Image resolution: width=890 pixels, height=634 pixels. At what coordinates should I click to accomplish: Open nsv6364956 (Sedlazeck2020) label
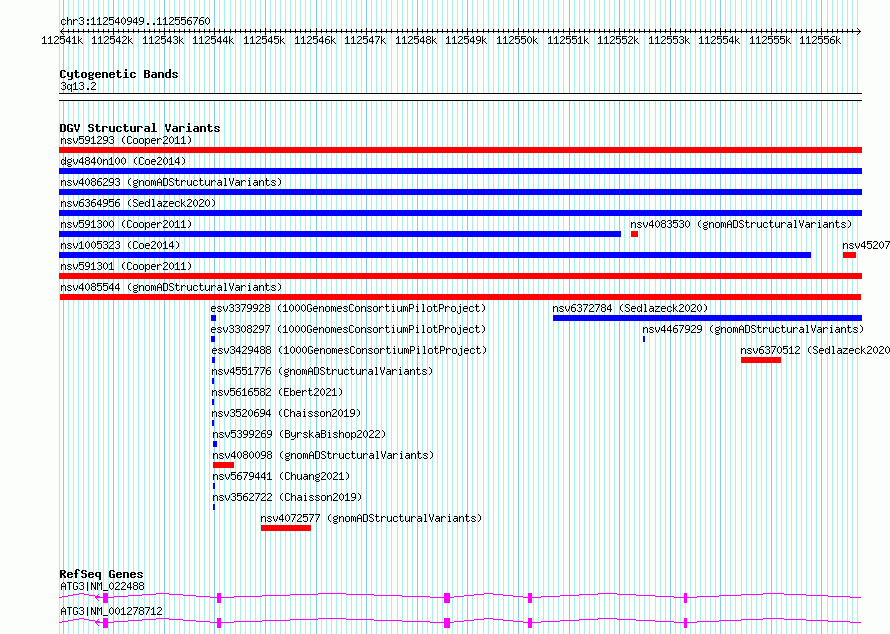pyautogui.click(x=138, y=203)
